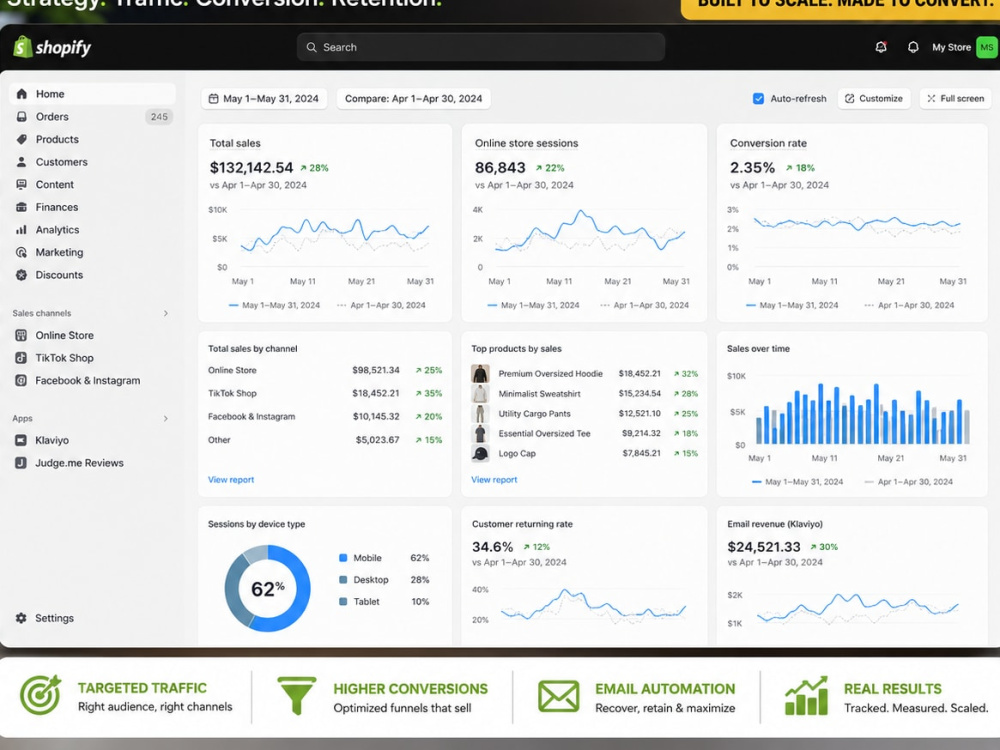Click the Shopify logo
The height and width of the screenshot is (750, 1000).
tap(52, 47)
